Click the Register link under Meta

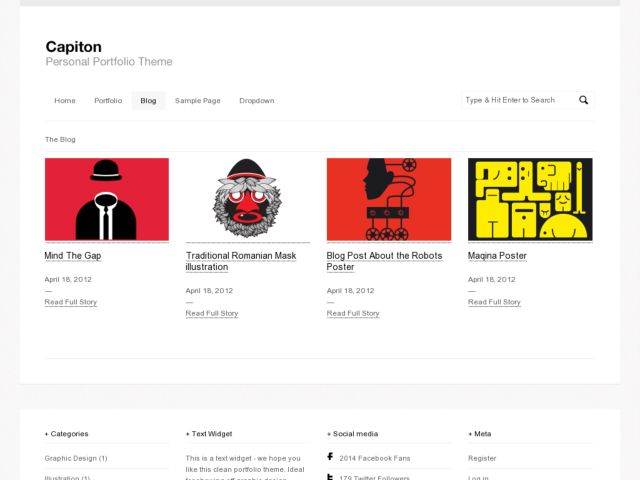[482, 458]
